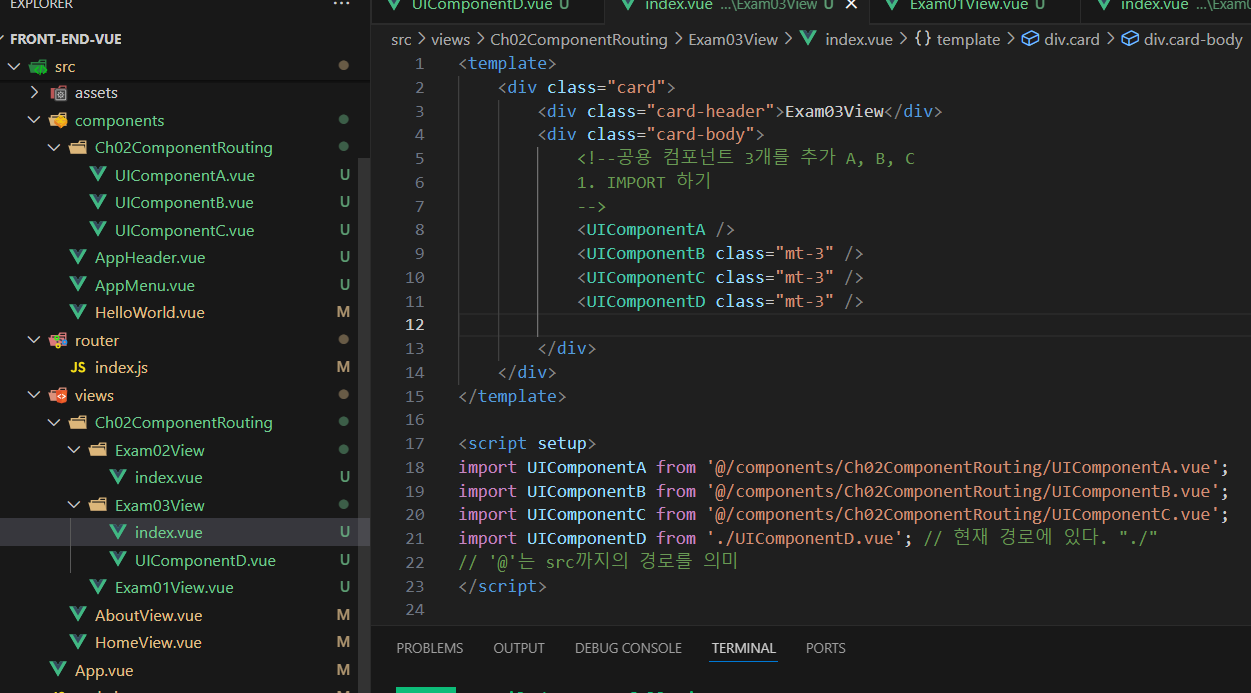Click Vue icon of UIComponentD.vue in explorer
Screen dimensions: 1251x693
[118, 560]
